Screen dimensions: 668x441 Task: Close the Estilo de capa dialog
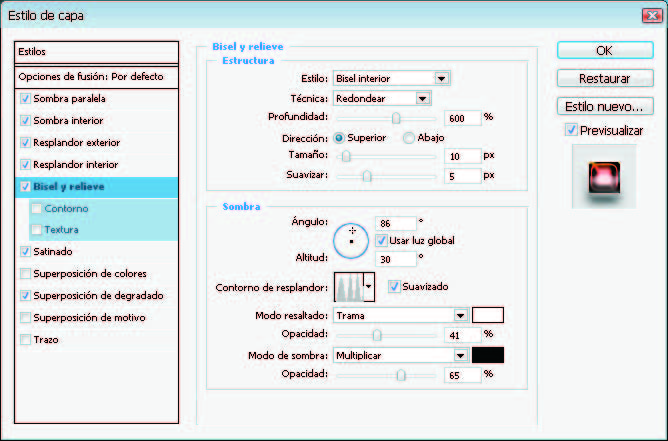652,15
